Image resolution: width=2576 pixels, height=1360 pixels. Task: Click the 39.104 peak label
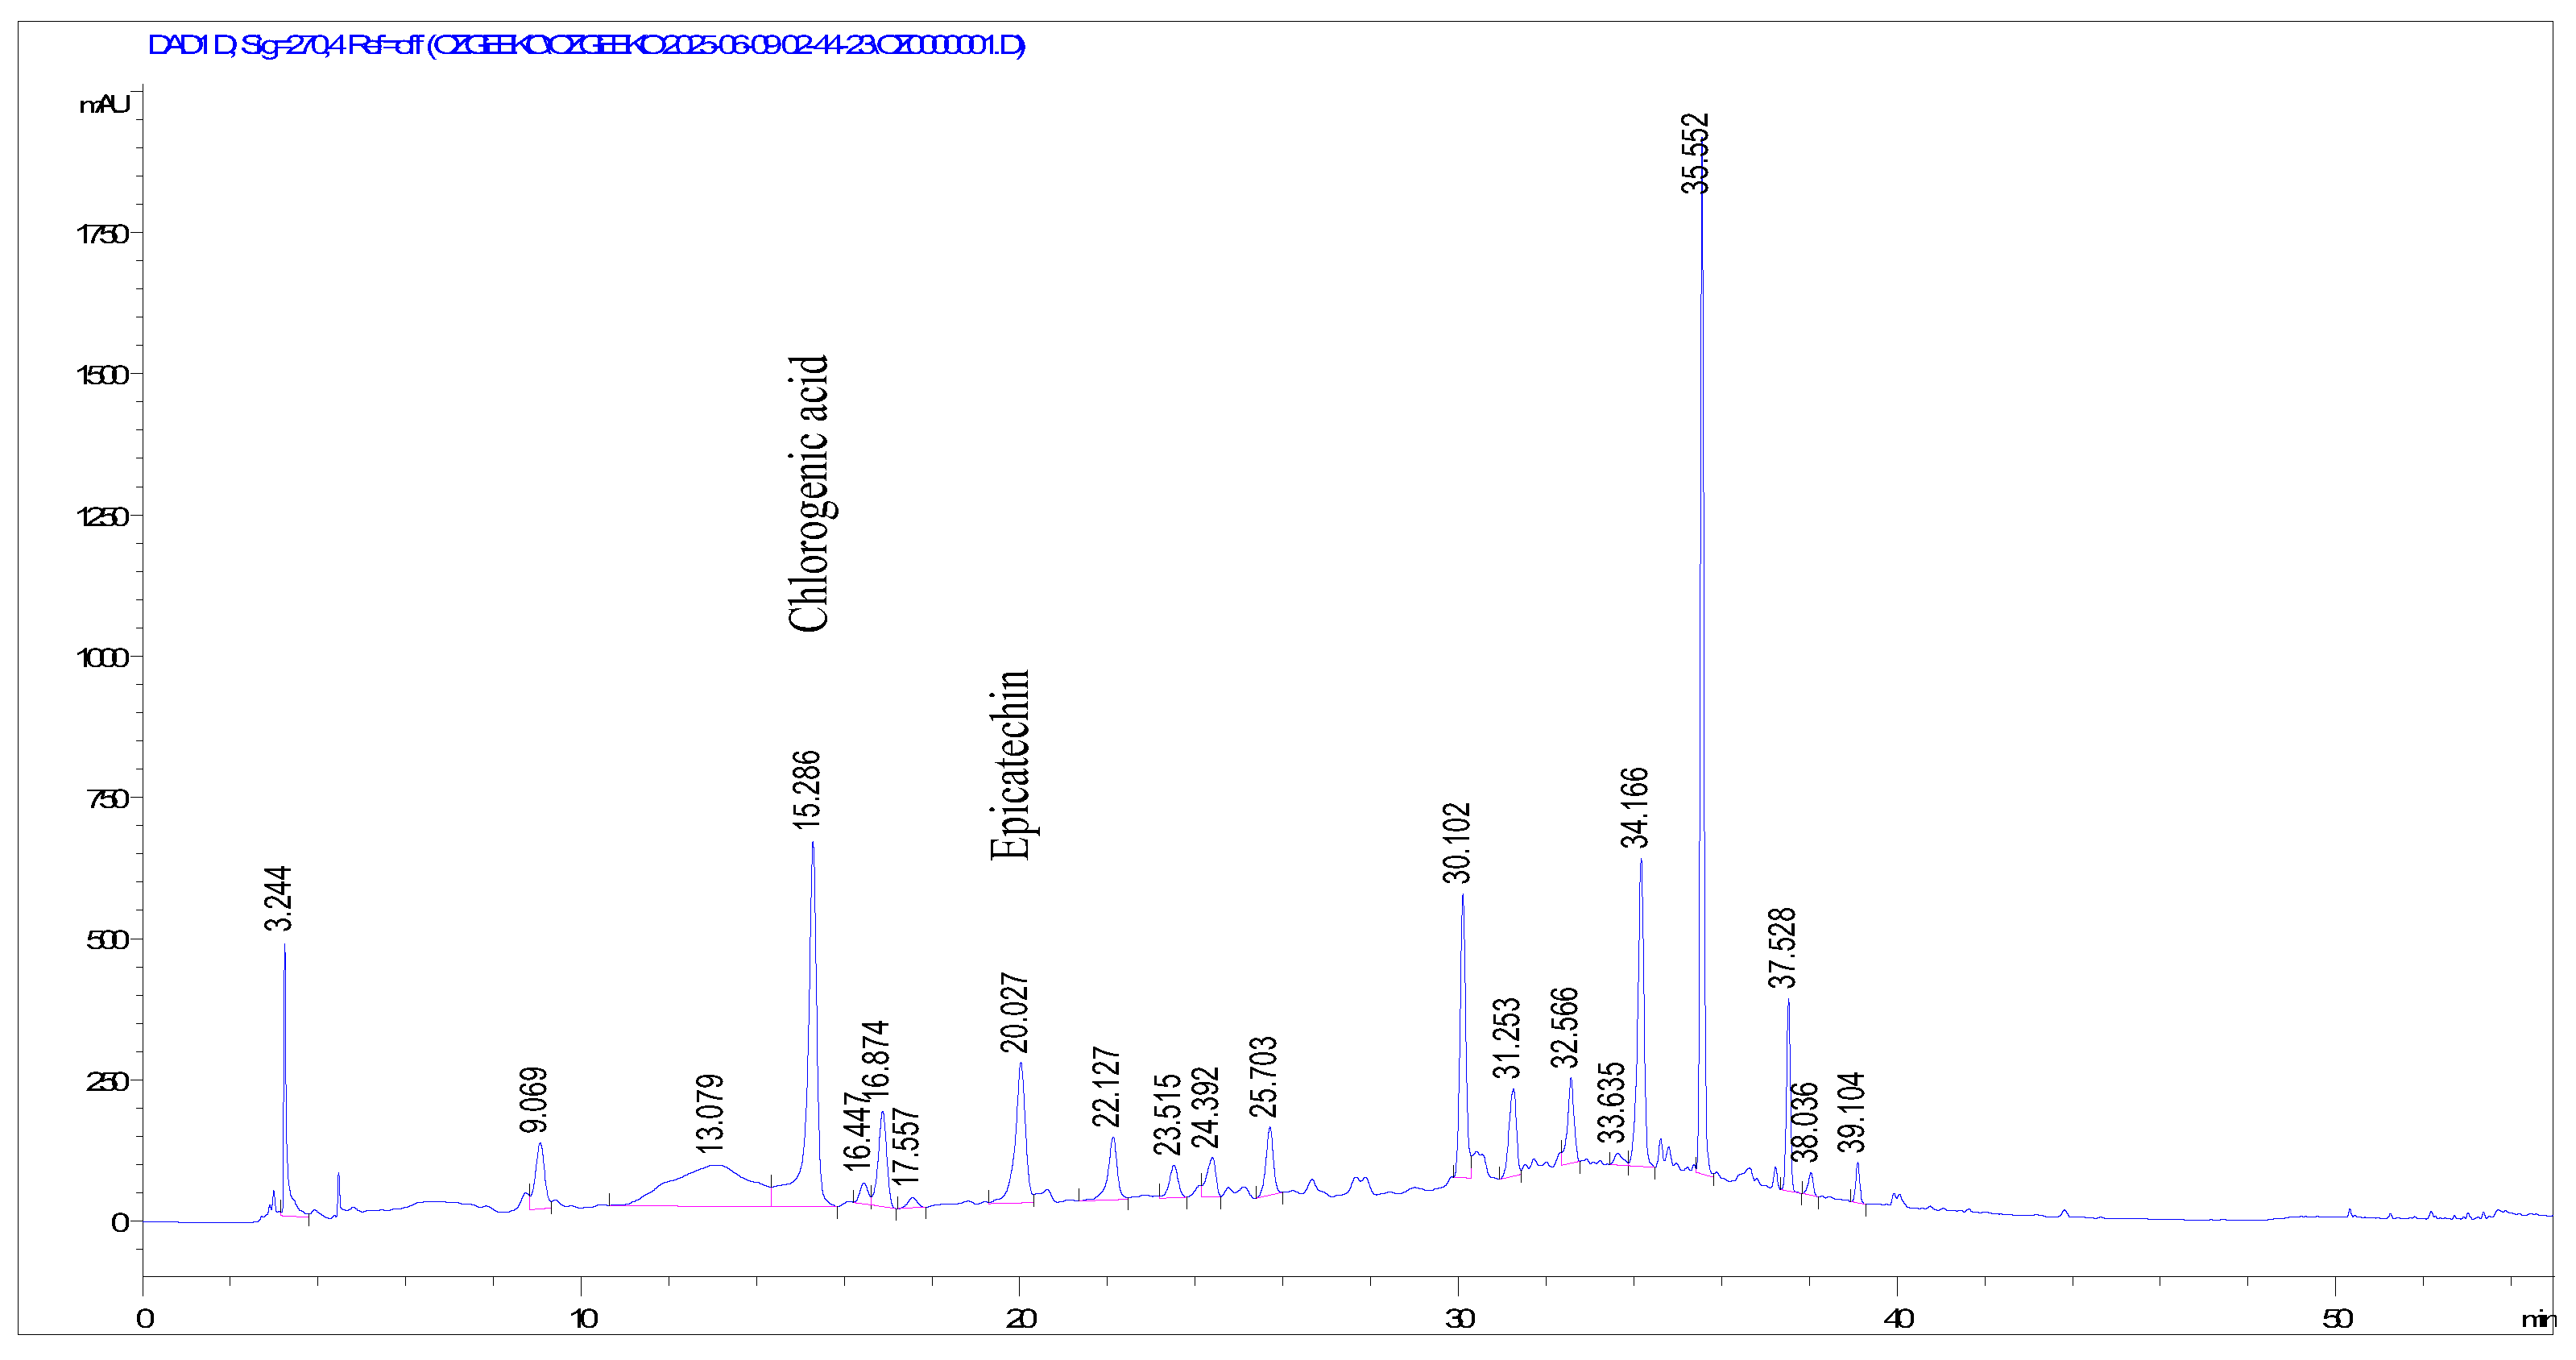[1851, 1112]
